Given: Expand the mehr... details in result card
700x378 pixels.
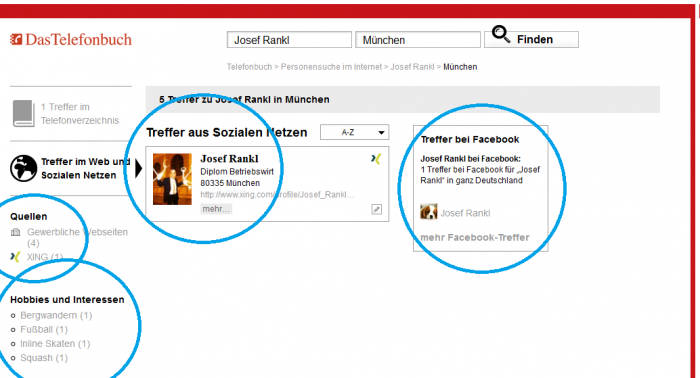Looking at the screenshot, I should pos(216,209).
